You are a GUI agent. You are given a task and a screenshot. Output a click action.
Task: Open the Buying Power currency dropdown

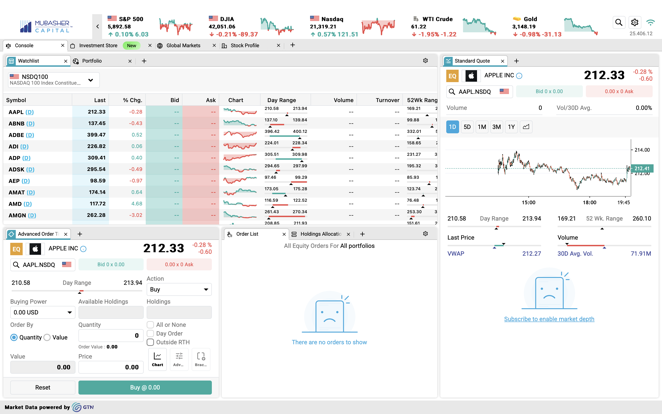tap(42, 312)
